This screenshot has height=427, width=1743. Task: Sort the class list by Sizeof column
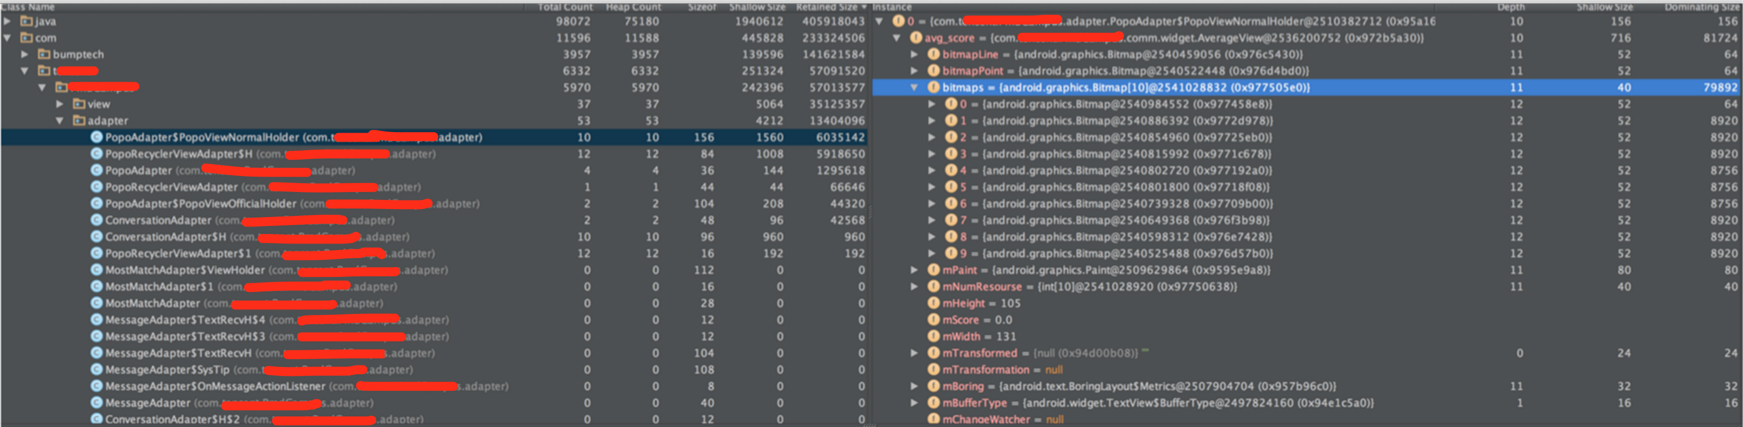(702, 7)
